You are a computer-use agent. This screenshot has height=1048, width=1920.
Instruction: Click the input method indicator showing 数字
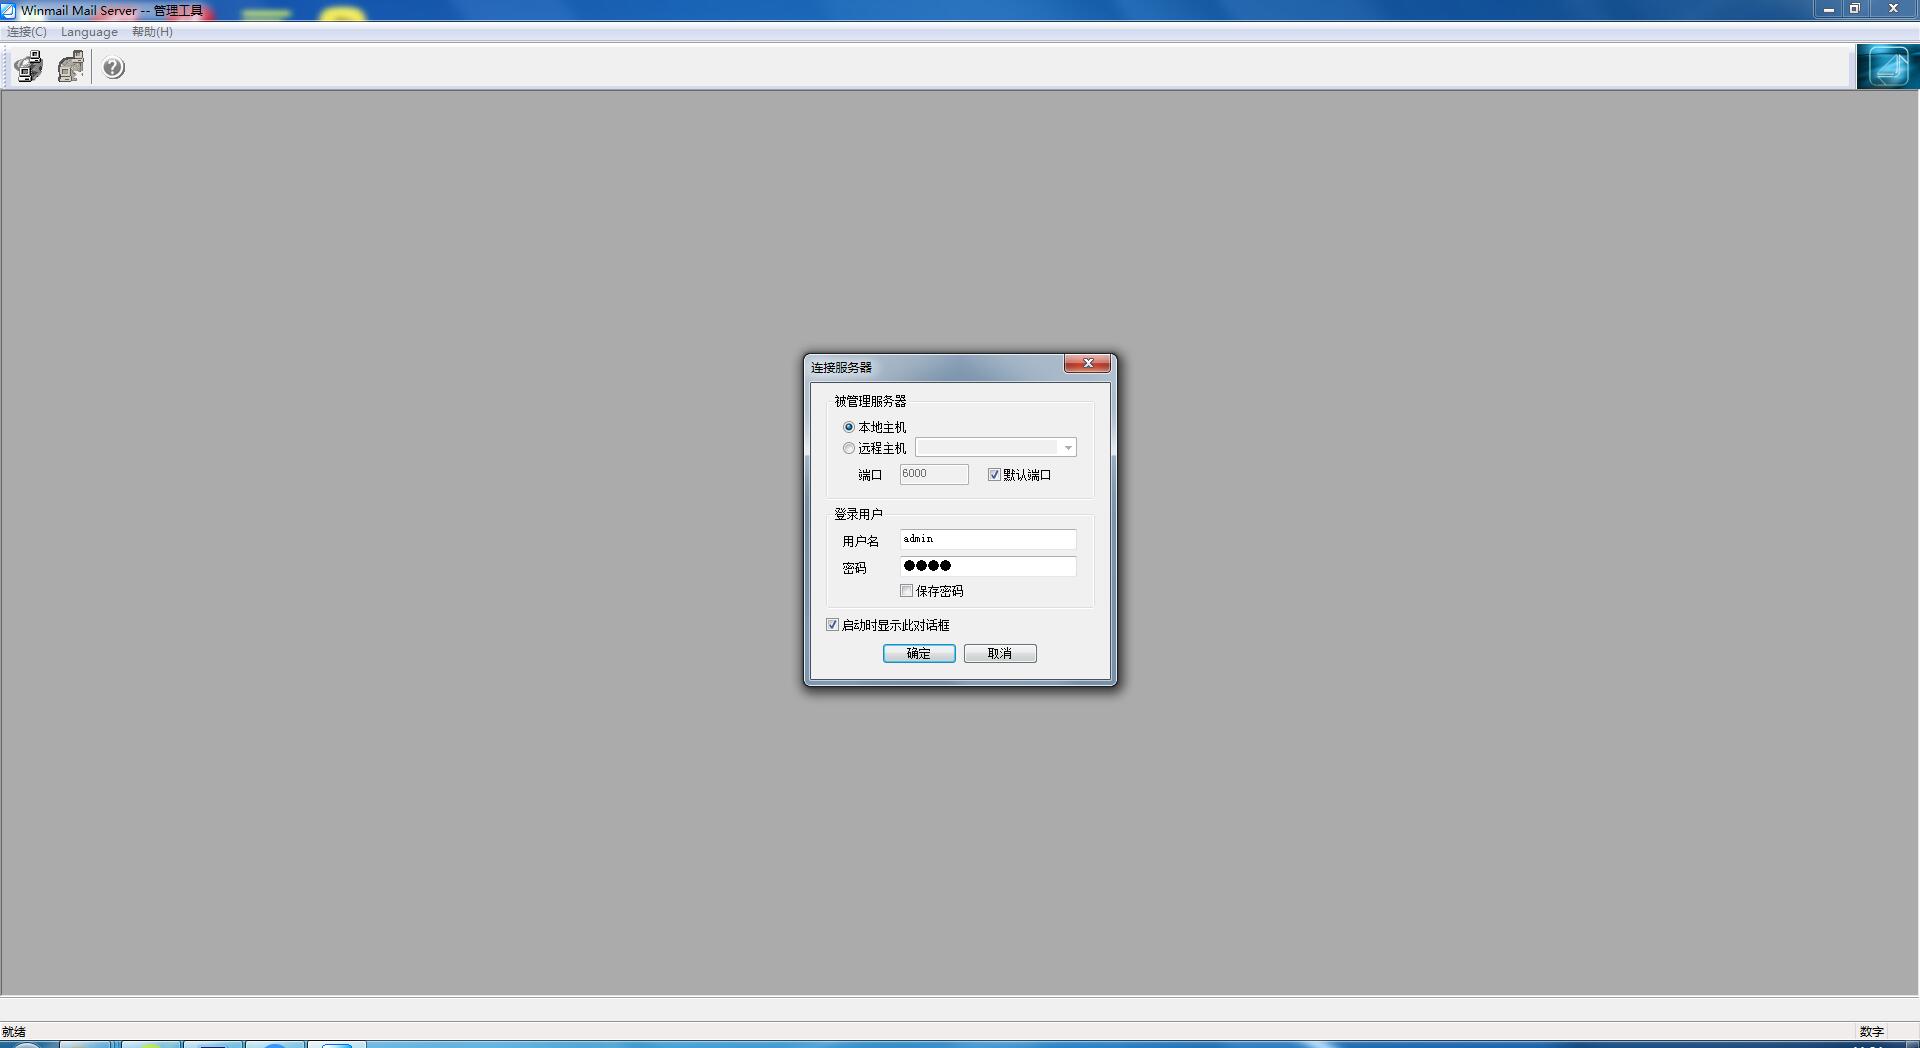tap(1871, 1031)
